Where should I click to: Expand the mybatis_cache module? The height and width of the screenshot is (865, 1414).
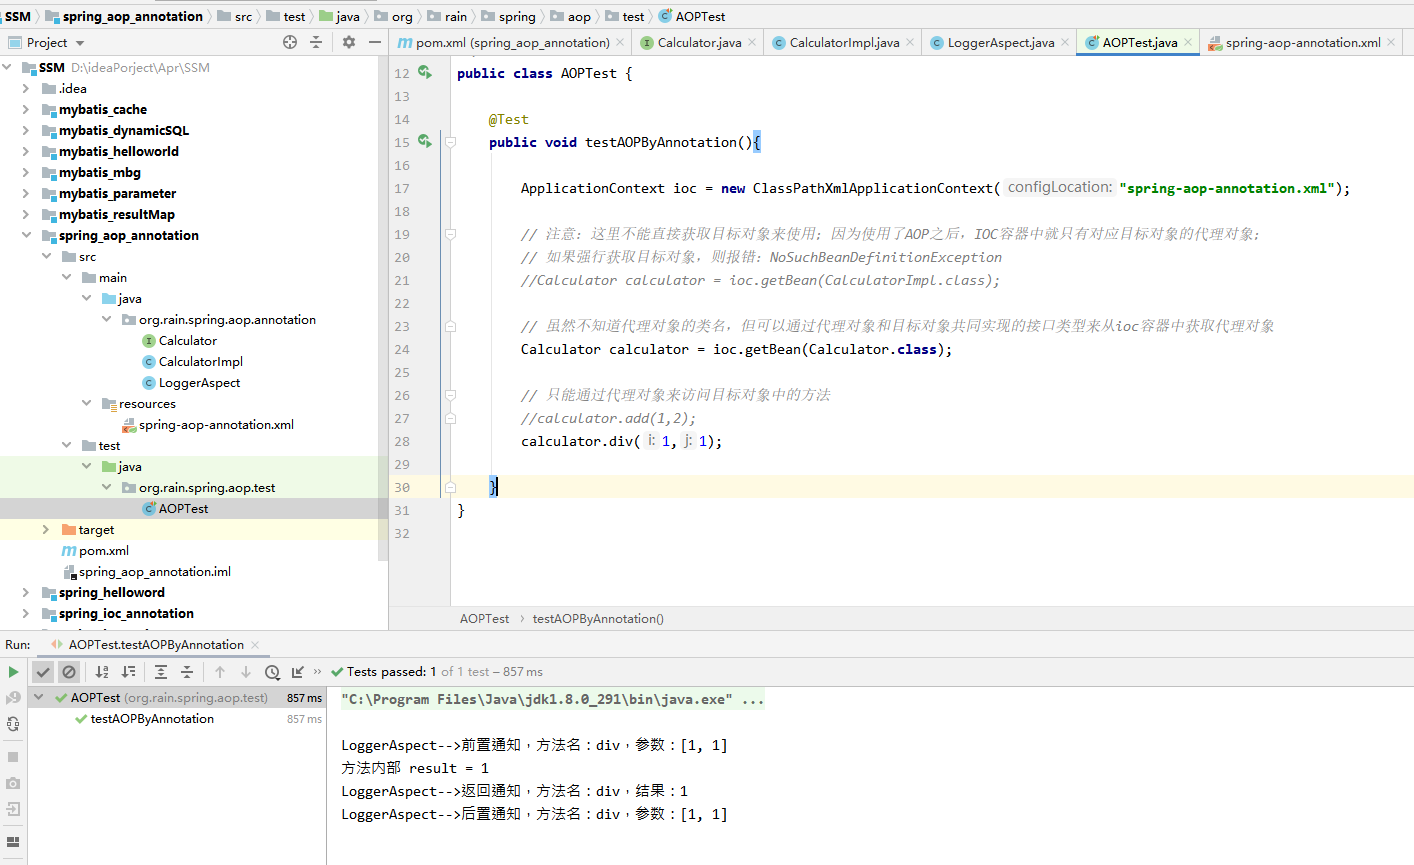[x=26, y=110]
